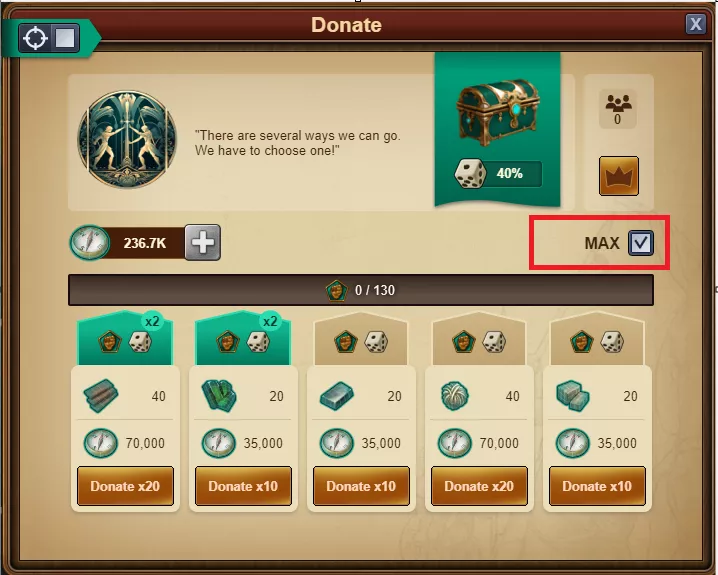Click the Donate x20 button costing 40 planks

coord(125,486)
